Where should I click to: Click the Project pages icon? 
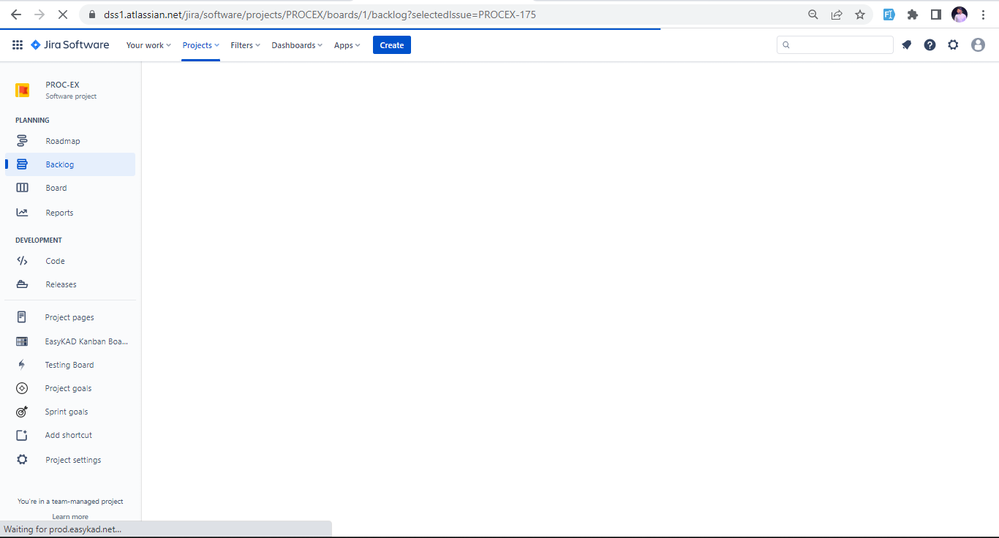pos(22,317)
